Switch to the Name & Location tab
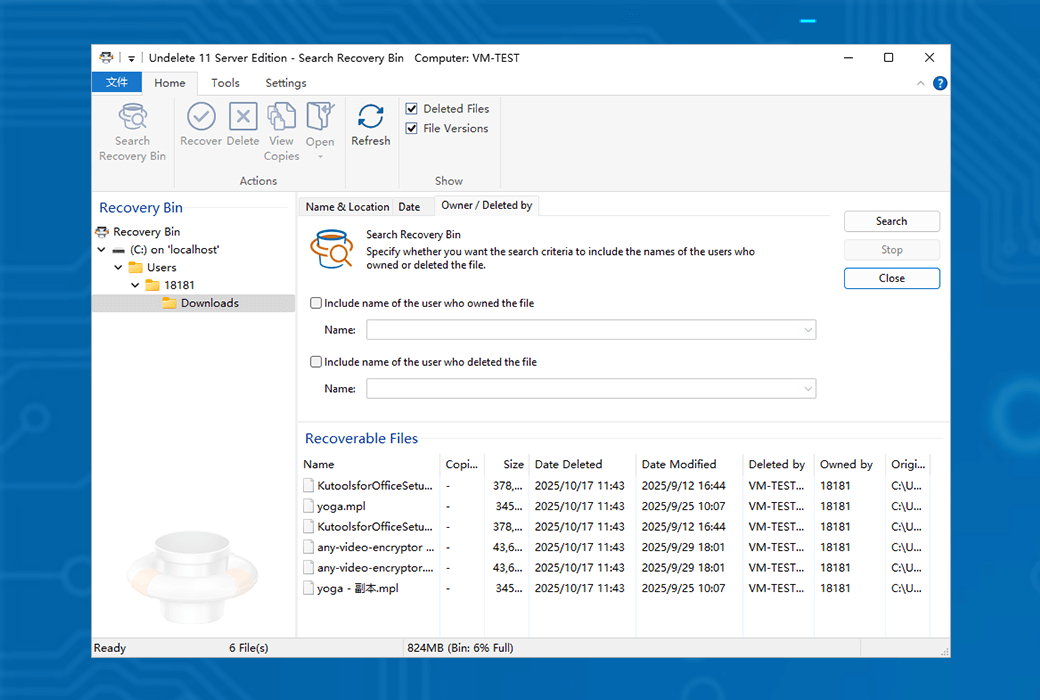The image size is (1040, 700). (x=347, y=207)
